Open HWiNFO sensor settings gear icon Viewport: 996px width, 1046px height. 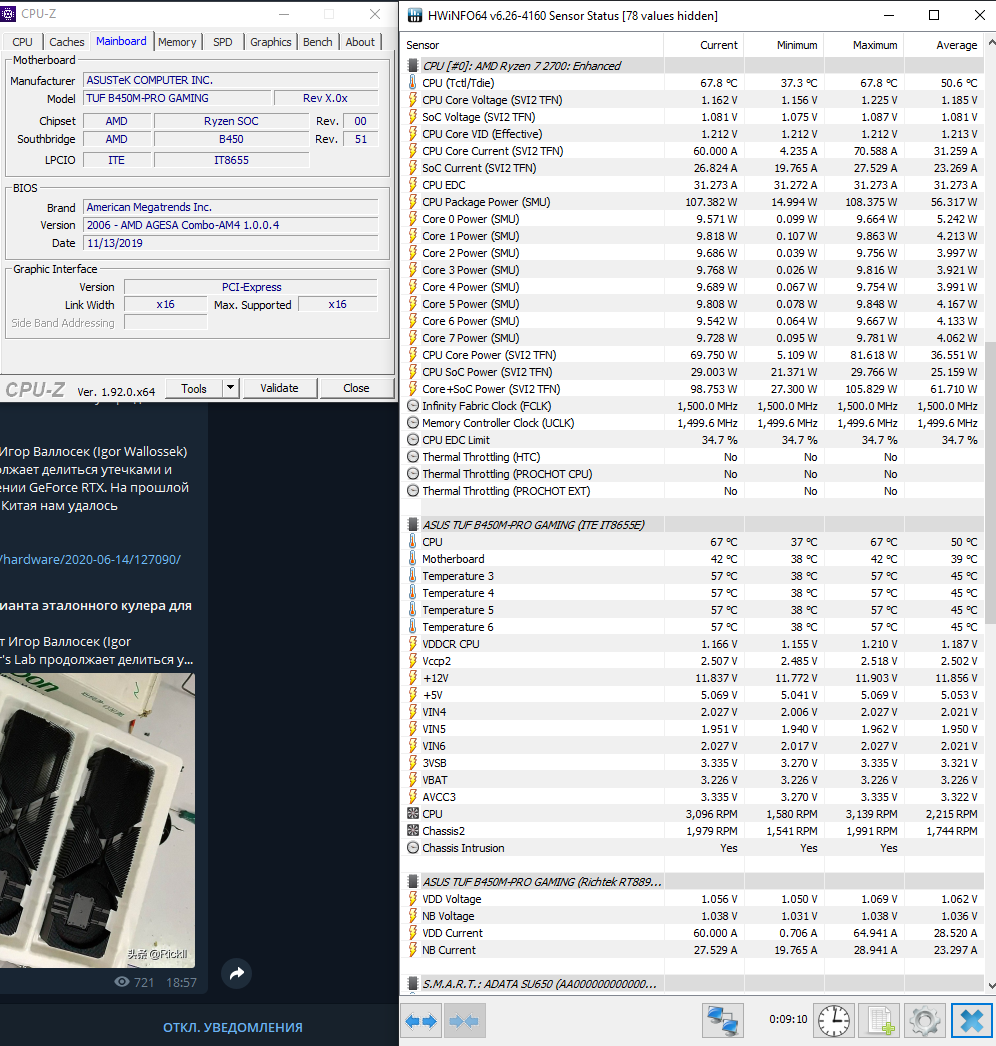pos(925,1021)
